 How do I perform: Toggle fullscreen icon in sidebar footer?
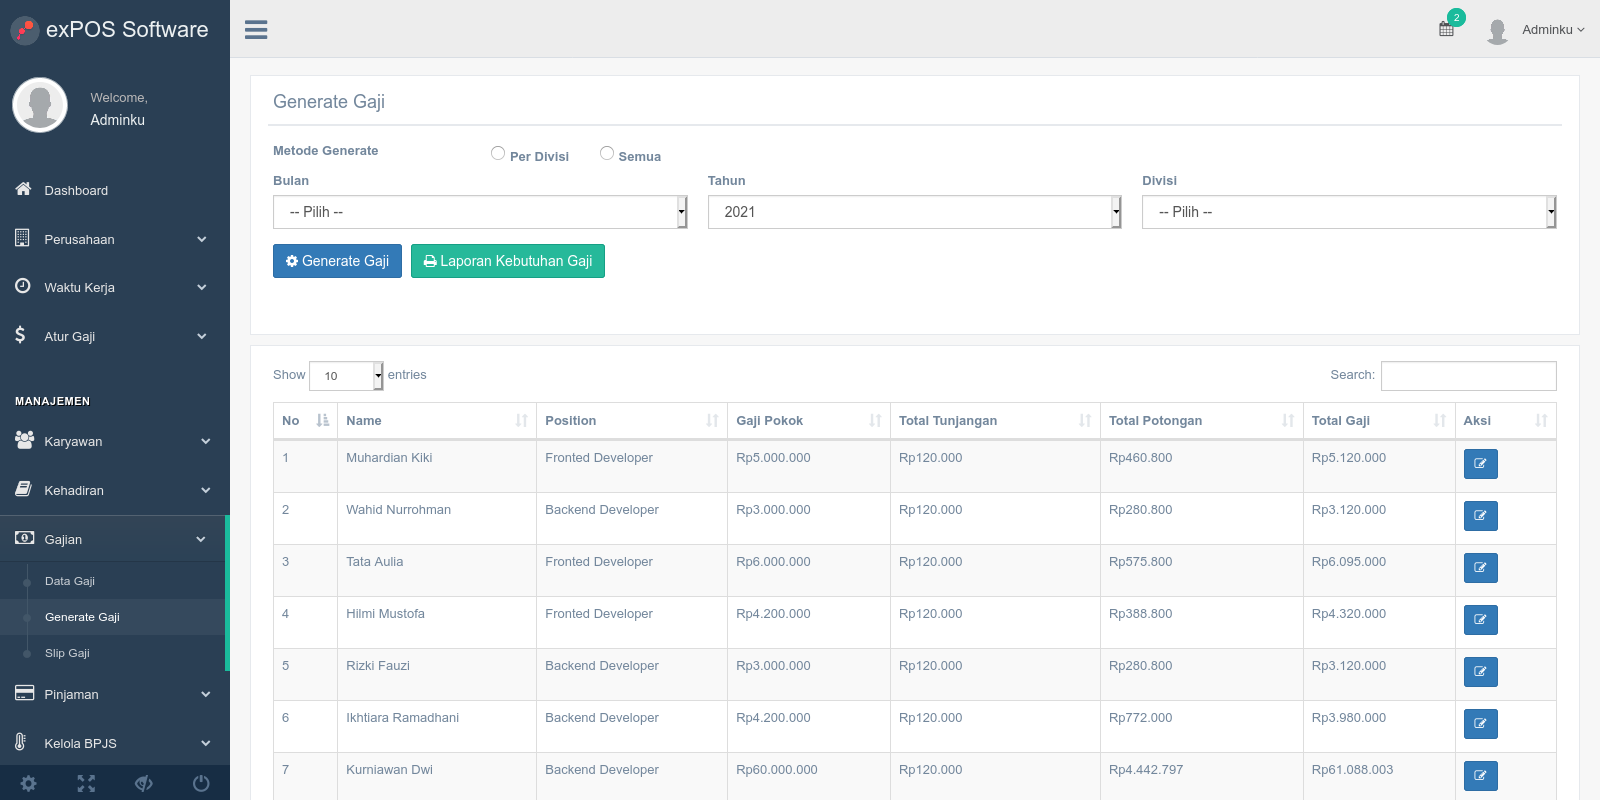[86, 783]
